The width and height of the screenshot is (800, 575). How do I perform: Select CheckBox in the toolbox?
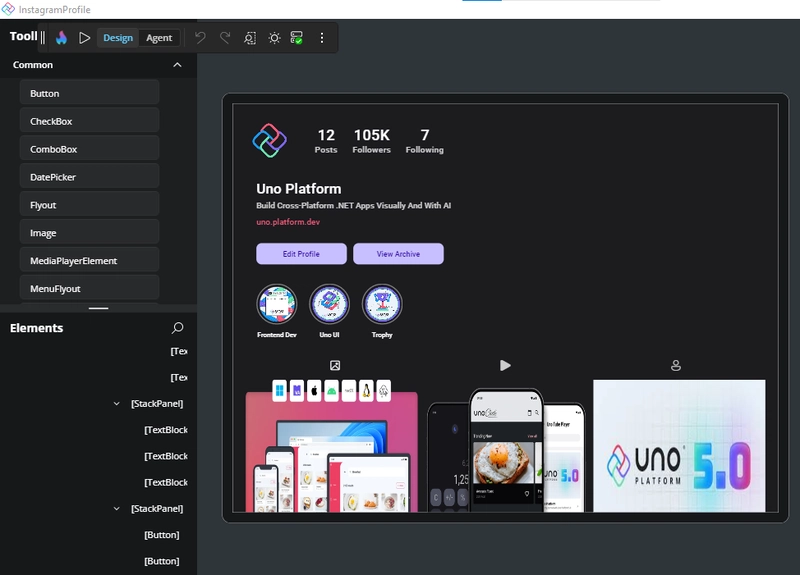point(89,121)
